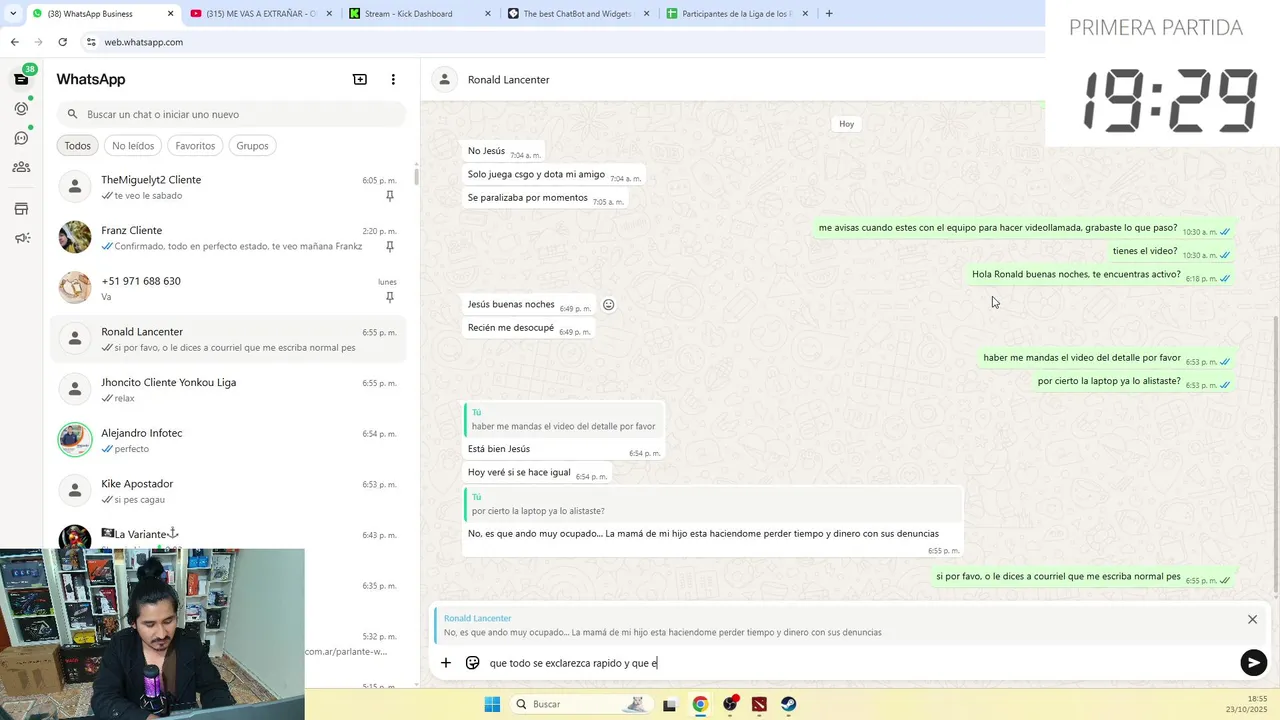Image resolution: width=1280 pixels, height=720 pixels.
Task: Click the pin icon on Franz Cliente chat
Action: [x=390, y=246]
